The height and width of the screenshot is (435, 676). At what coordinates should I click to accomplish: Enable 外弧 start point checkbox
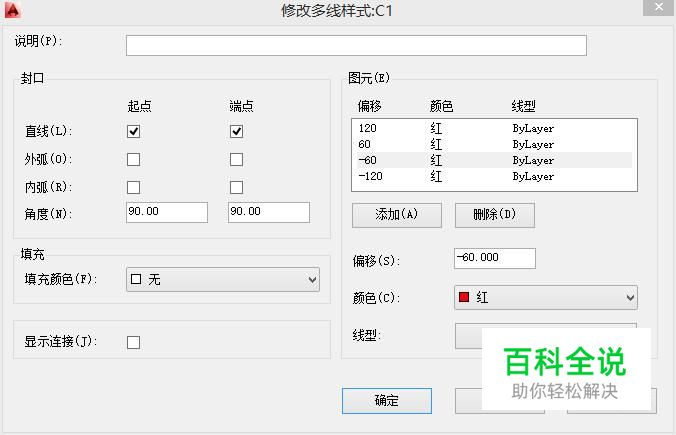[134, 160]
